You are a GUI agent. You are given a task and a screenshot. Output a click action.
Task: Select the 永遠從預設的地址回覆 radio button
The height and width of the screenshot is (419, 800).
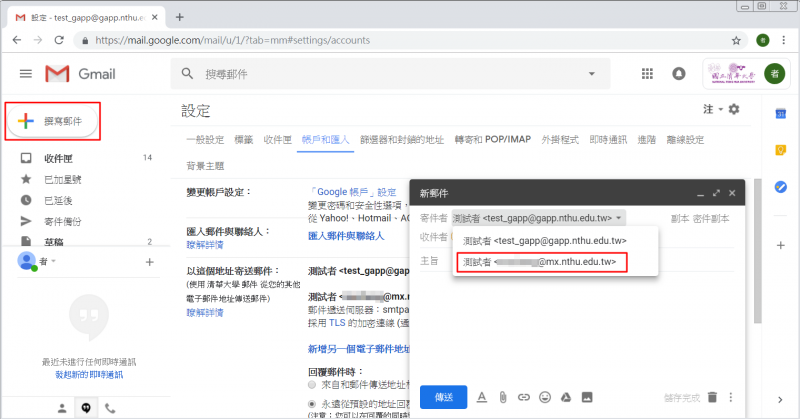tap(313, 402)
